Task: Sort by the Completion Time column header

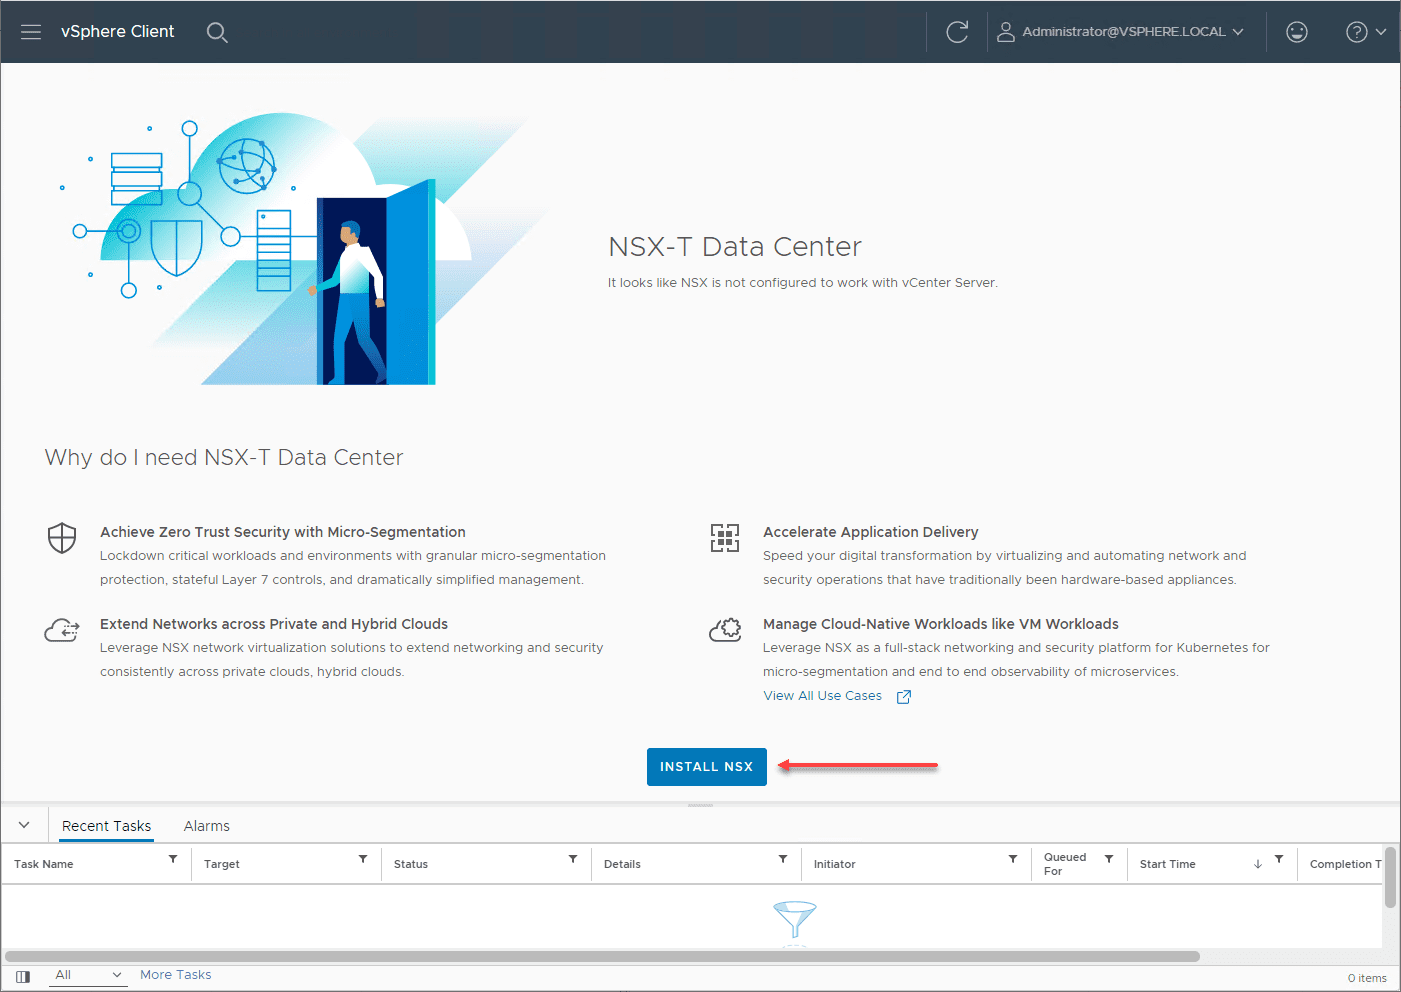Action: [x=1346, y=864]
